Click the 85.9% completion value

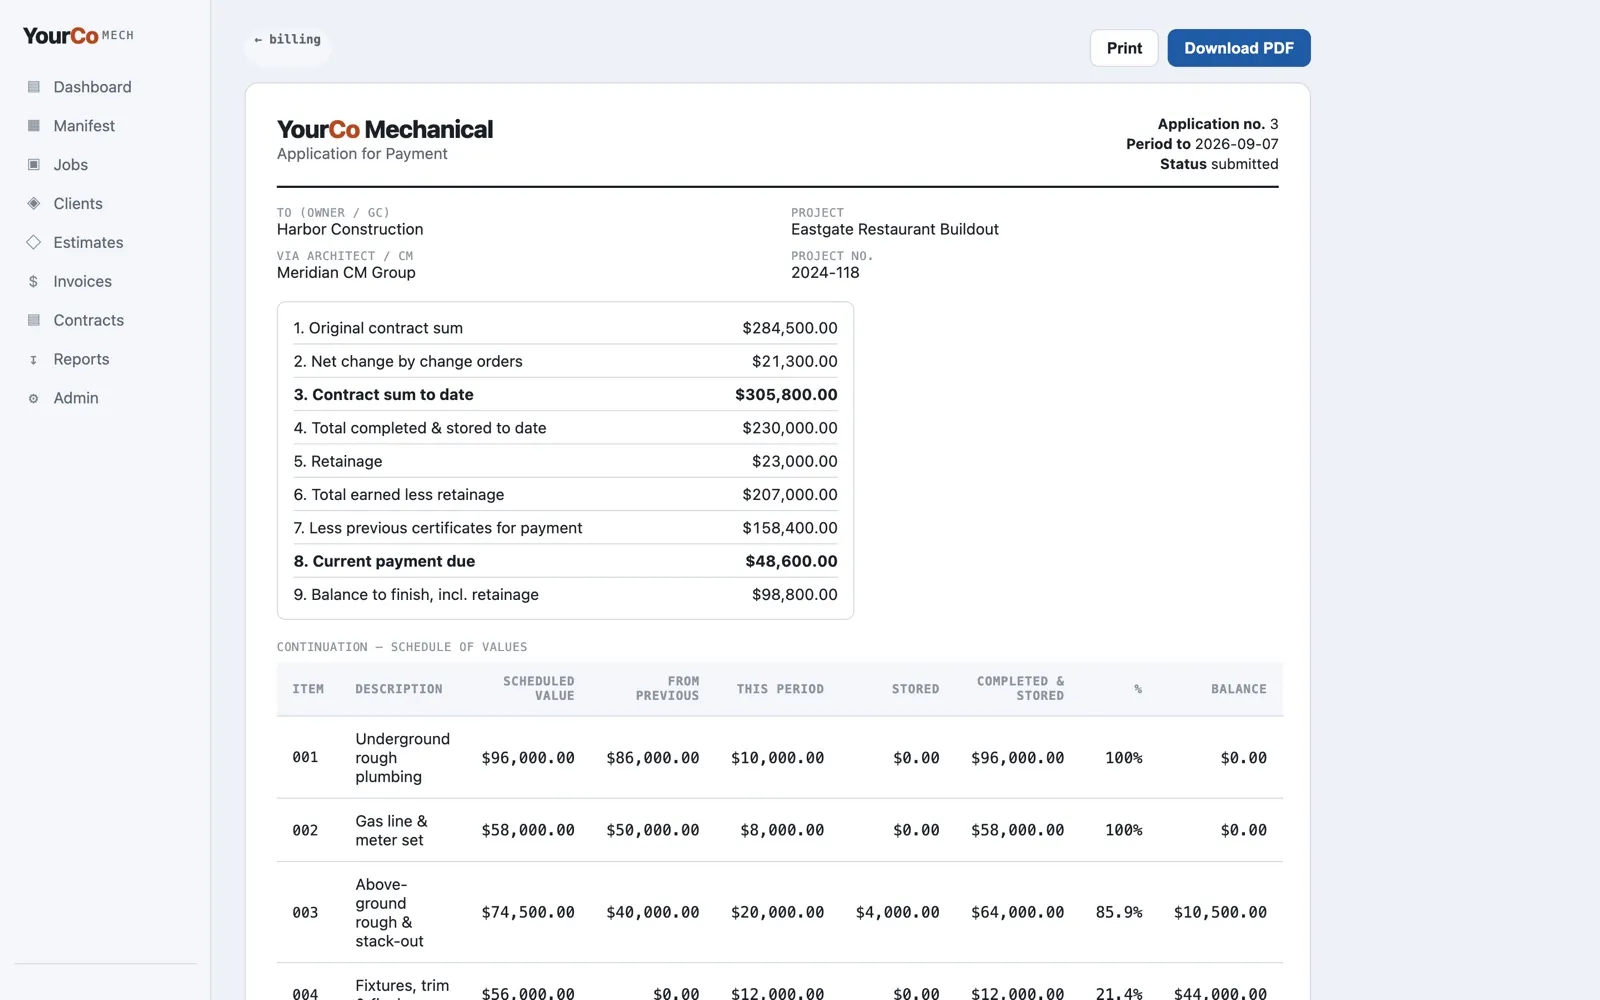point(1119,913)
